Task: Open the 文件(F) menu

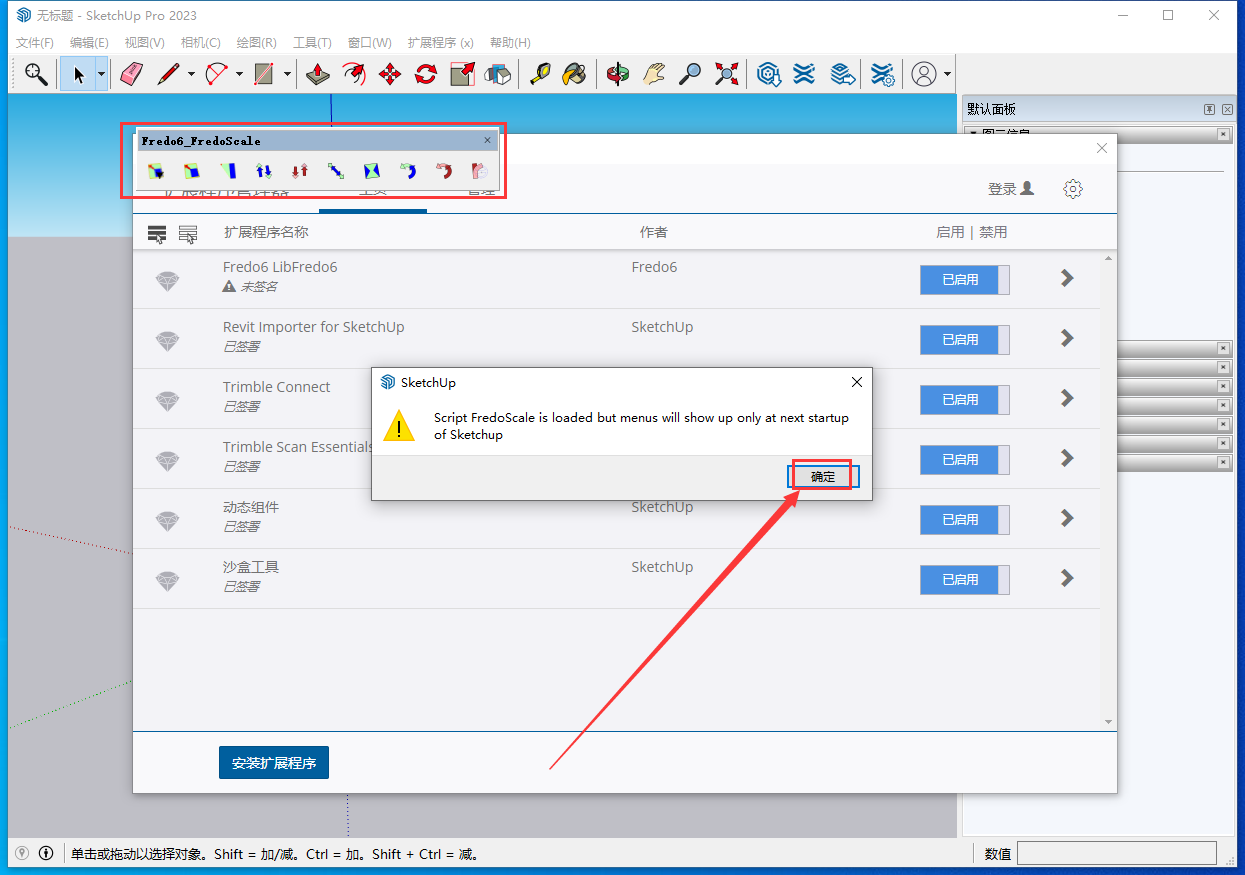Action: click(x=35, y=43)
